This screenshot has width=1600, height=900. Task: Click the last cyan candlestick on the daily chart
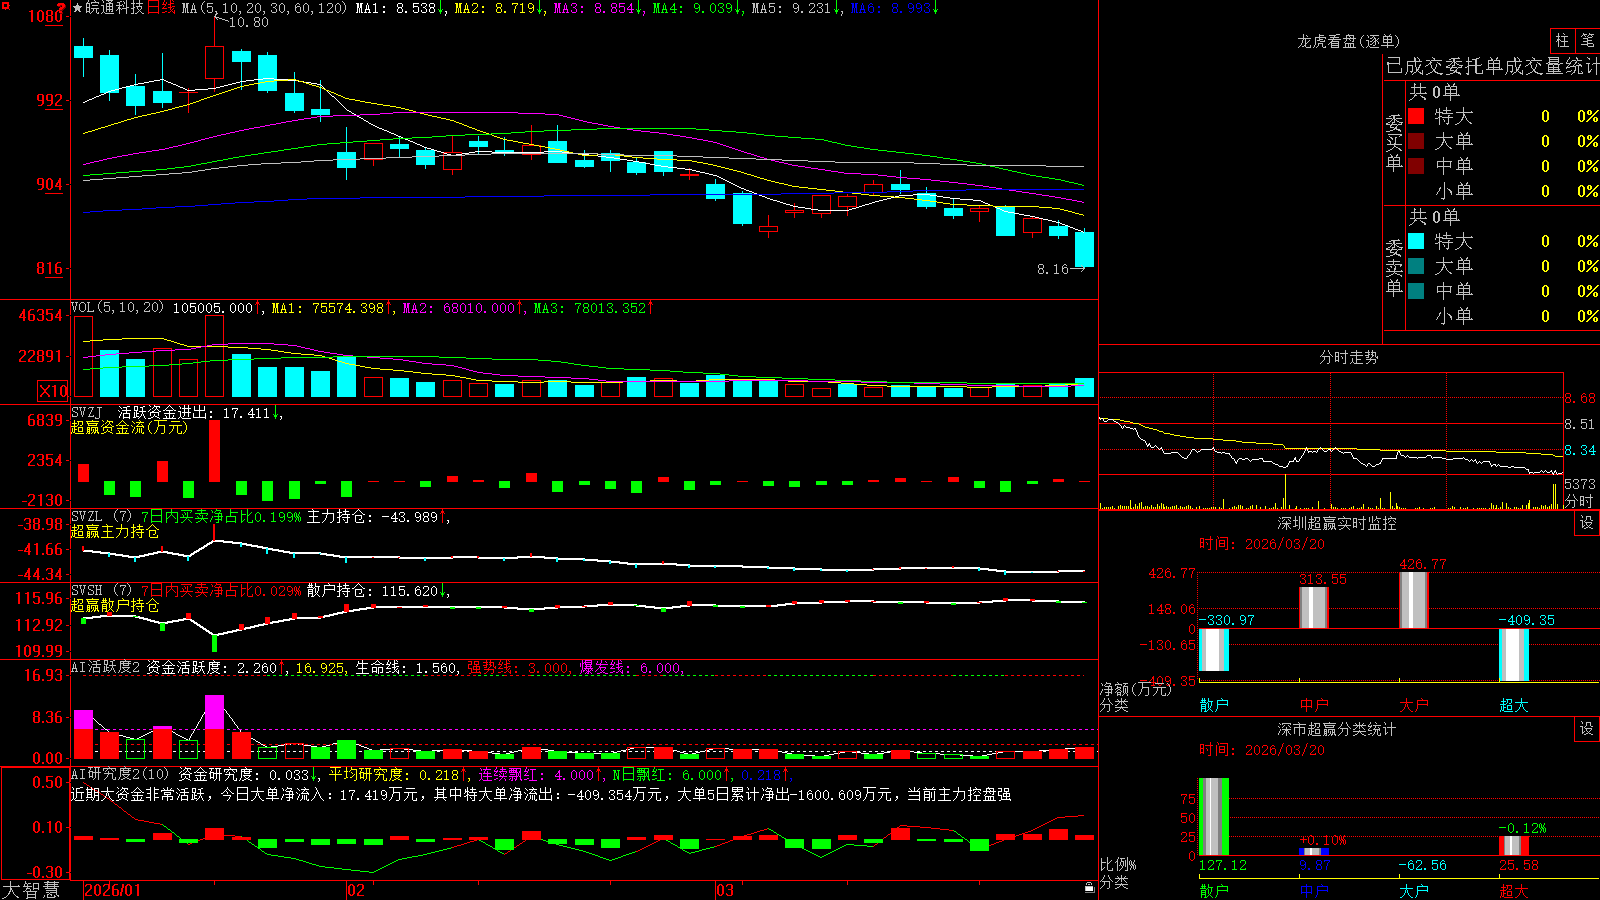1084,249
